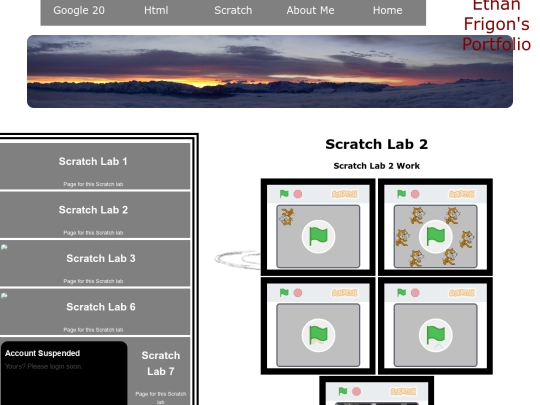Click small green flag in six-cats project header

[402, 194]
